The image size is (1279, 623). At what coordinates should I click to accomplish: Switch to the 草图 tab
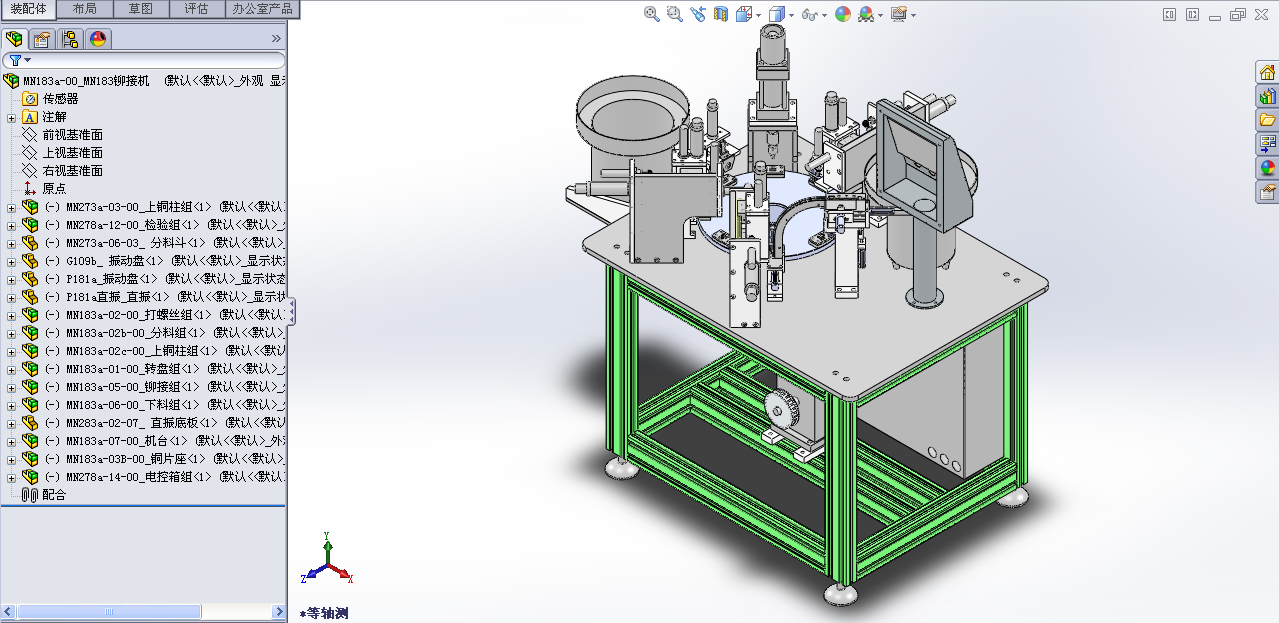[141, 9]
